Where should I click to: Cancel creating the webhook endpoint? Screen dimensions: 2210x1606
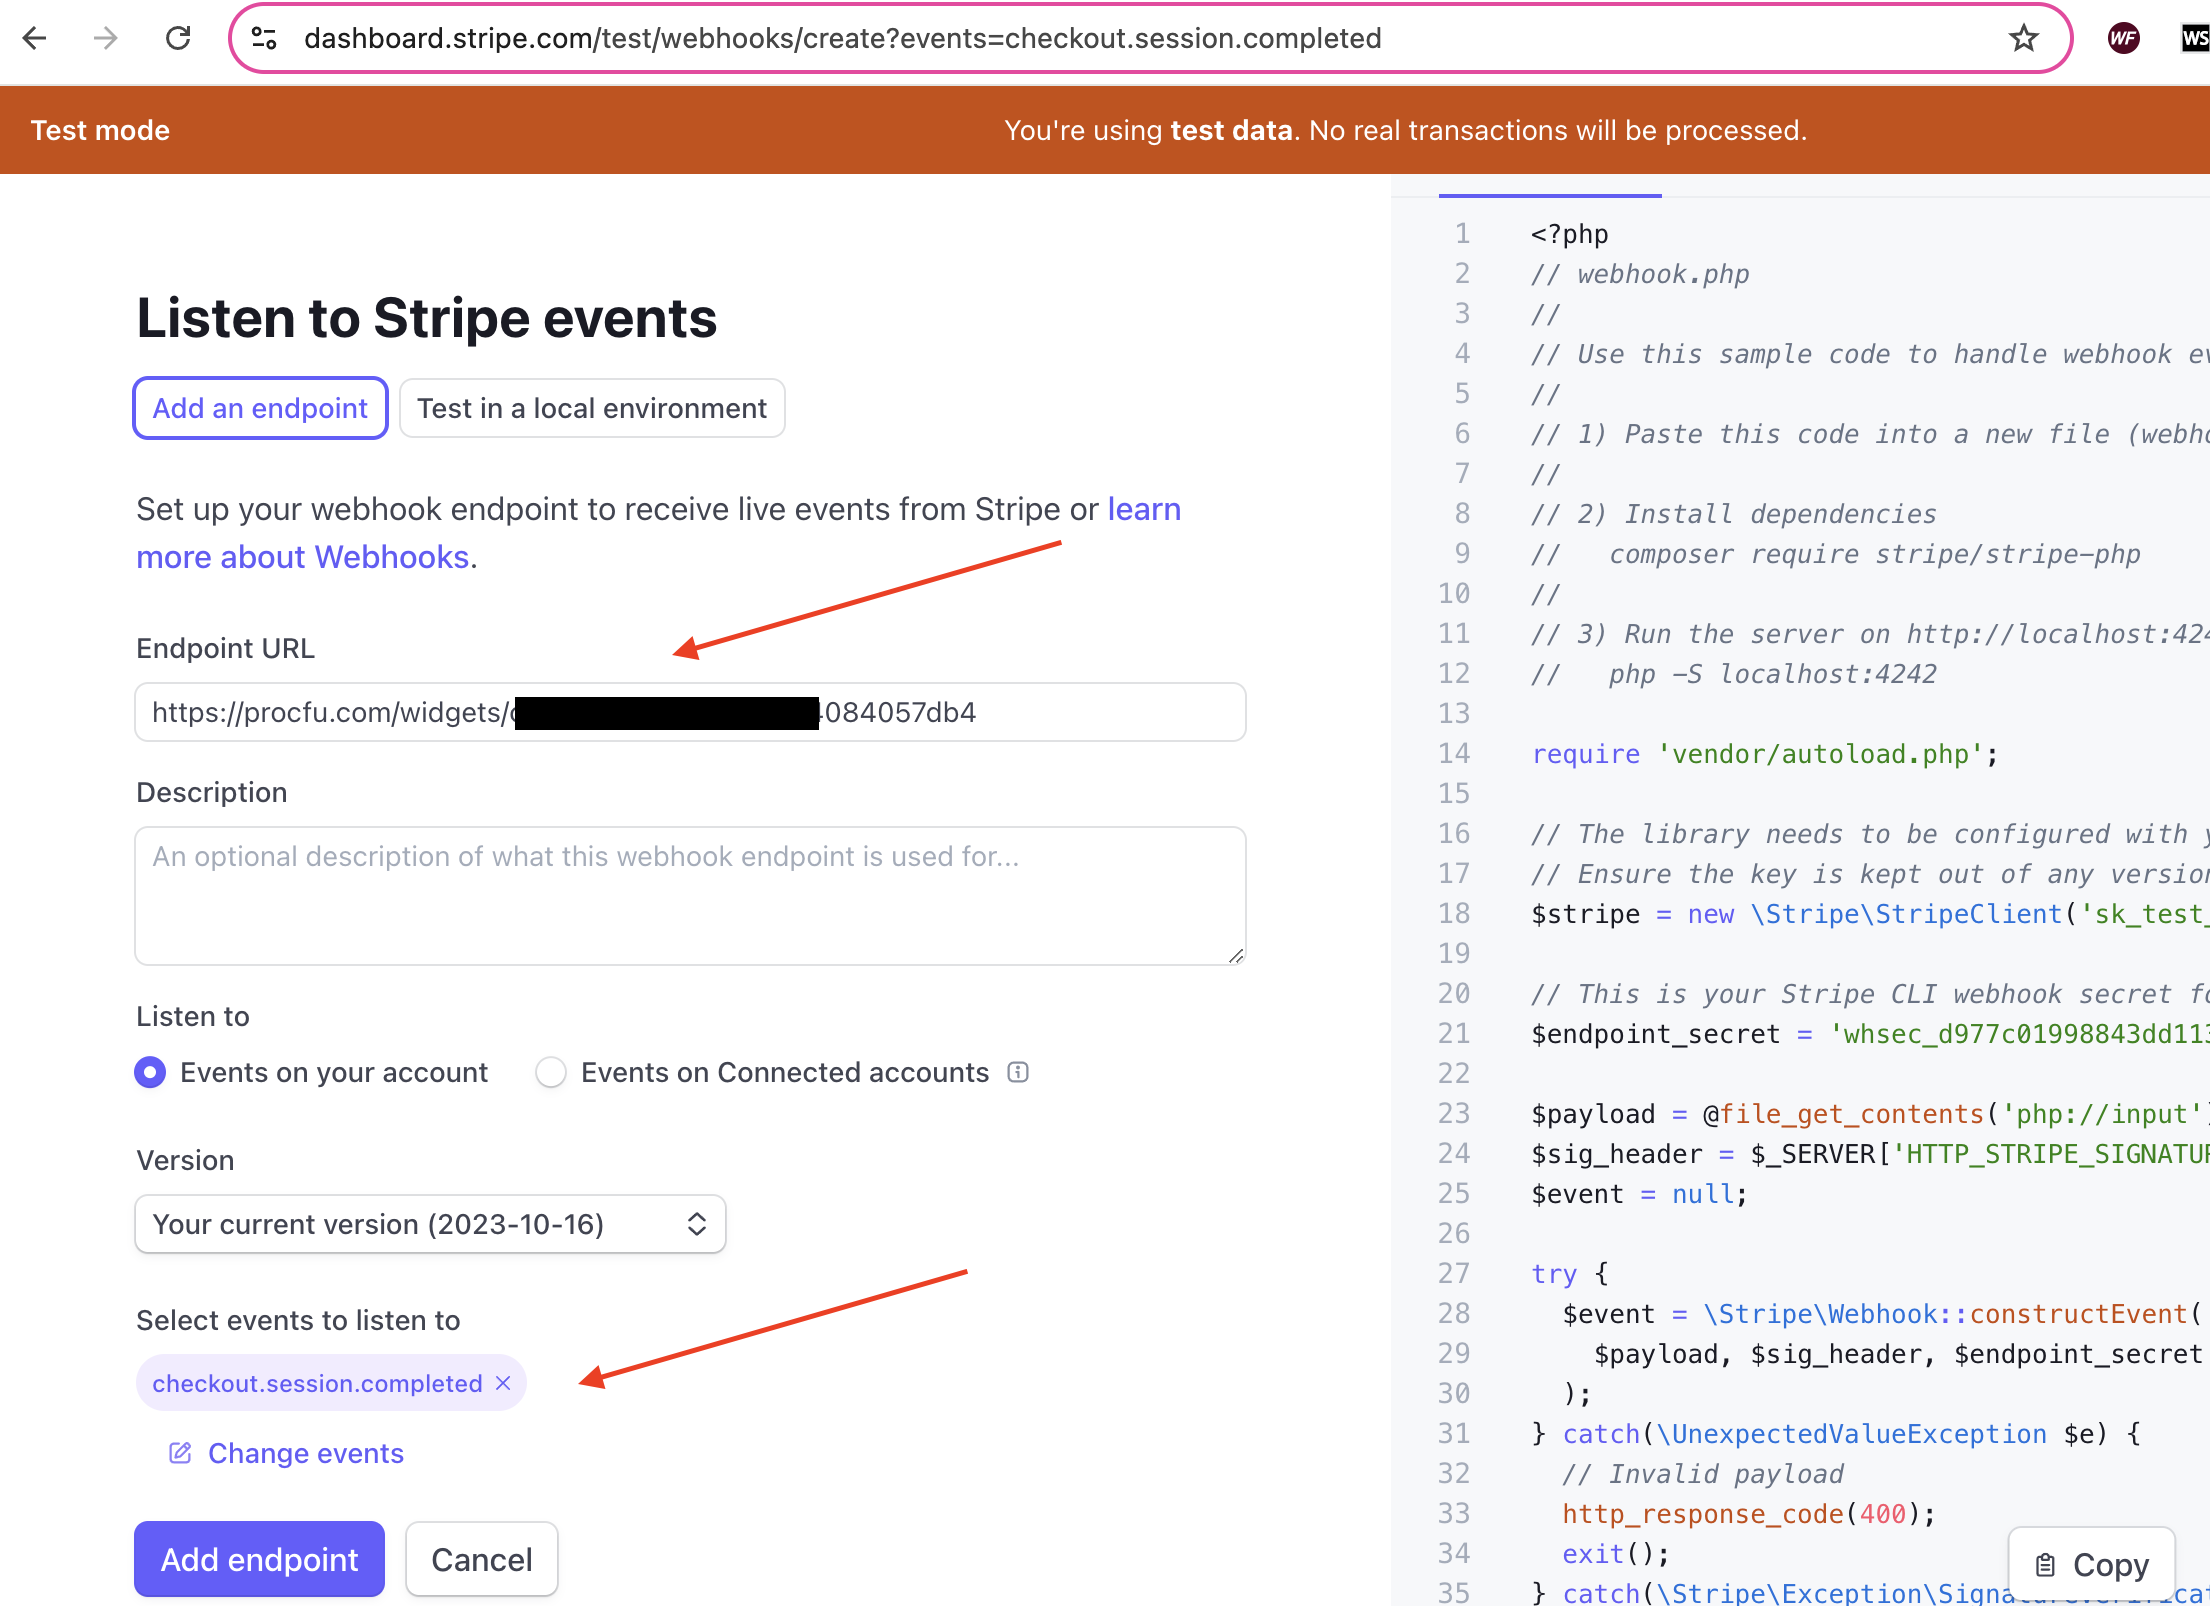(x=481, y=1559)
